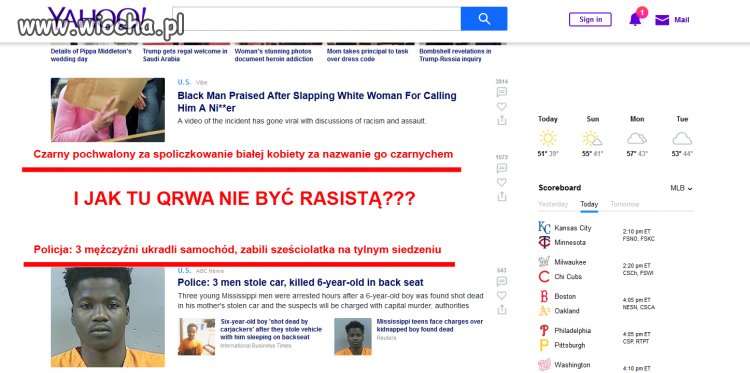Open Bombshell revelations in Trump-Russia inquiry
Screen dimensions: 750x373
tap(455, 55)
